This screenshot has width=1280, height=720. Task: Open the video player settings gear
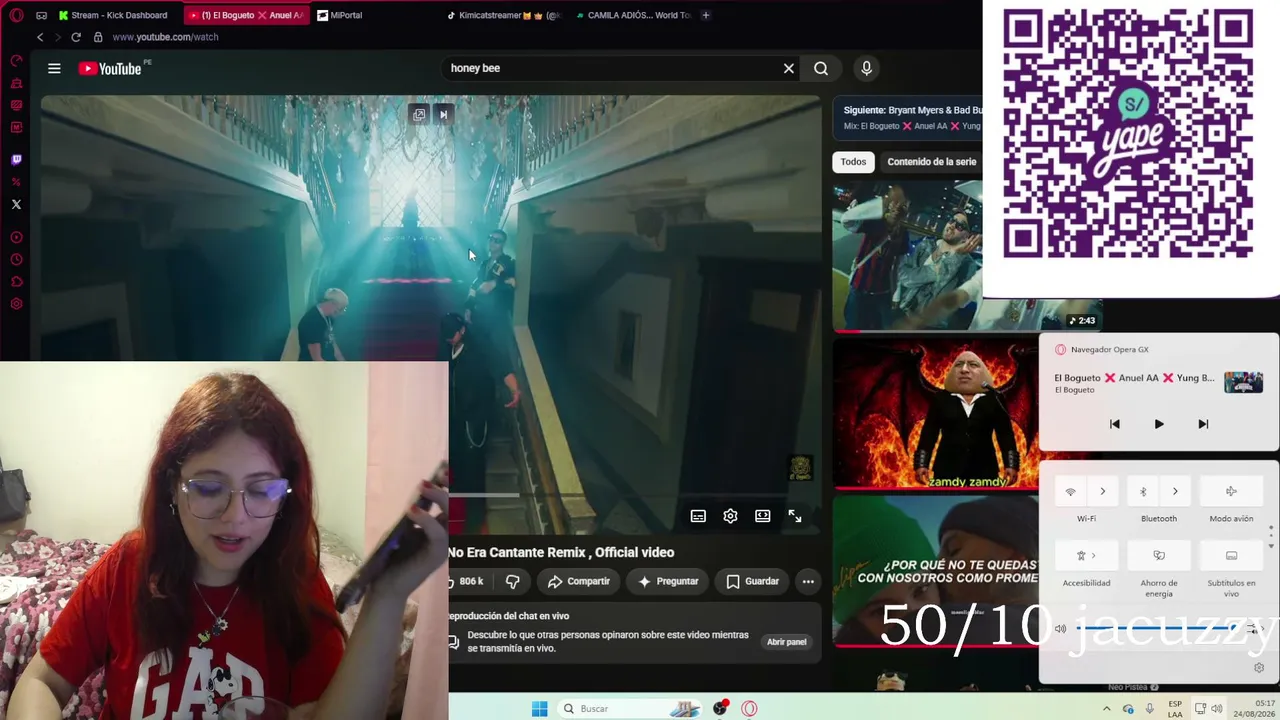tap(730, 516)
